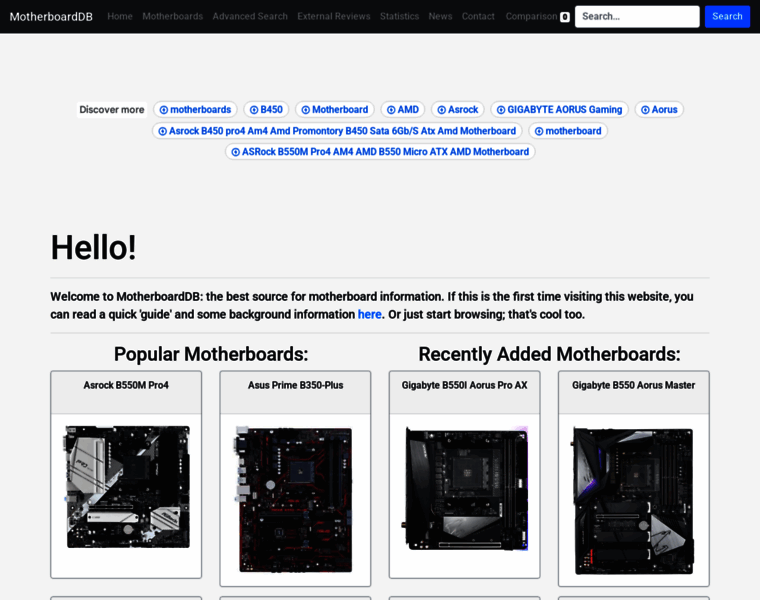Screen dimensions: 760x600
Task: Open the Motherboards navigation item
Action: (x=172, y=16)
